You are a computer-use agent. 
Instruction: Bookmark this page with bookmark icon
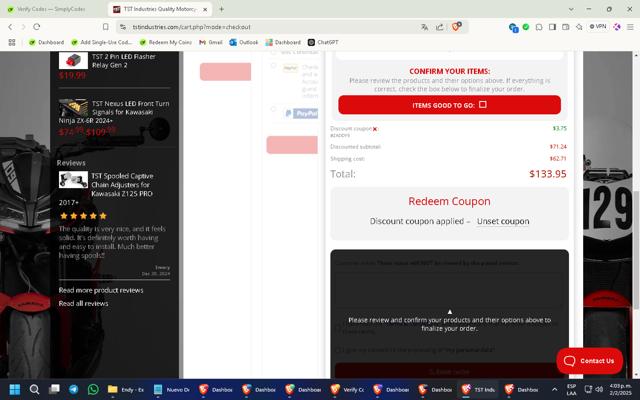click(106, 27)
